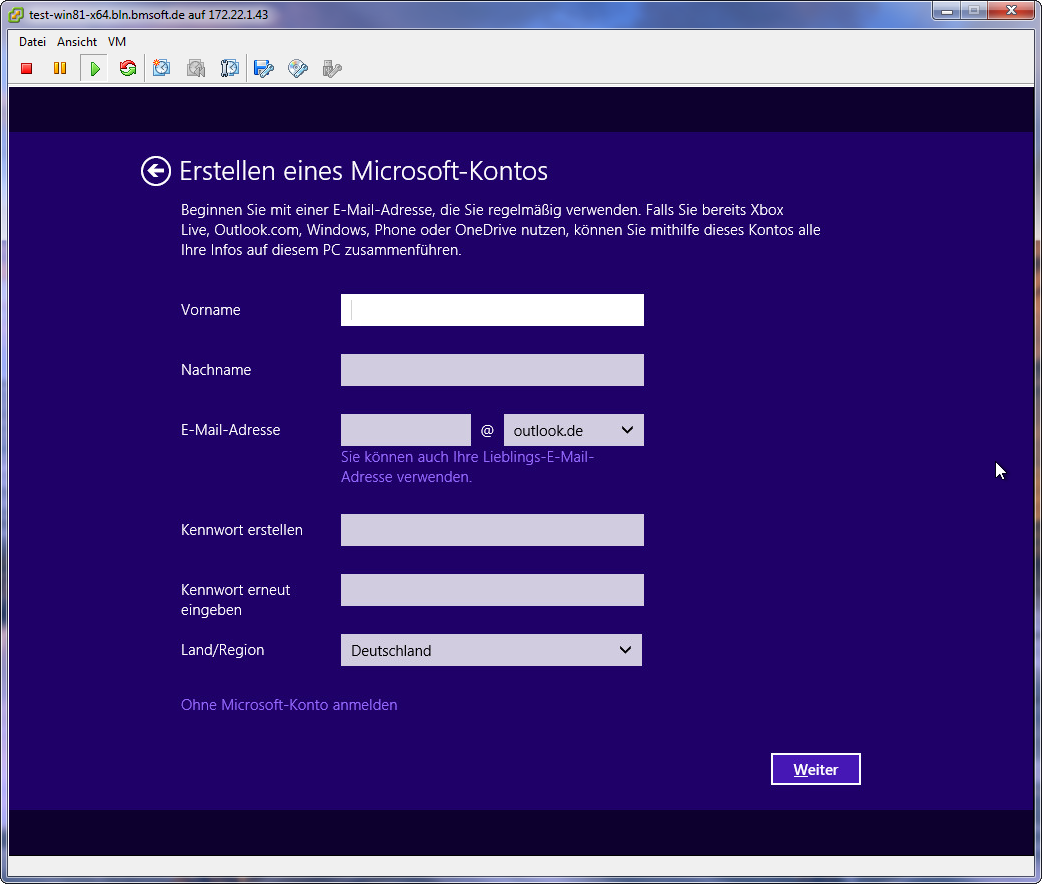Go back using the circled arrow
Screen dimensions: 1042x884
[x=156, y=171]
